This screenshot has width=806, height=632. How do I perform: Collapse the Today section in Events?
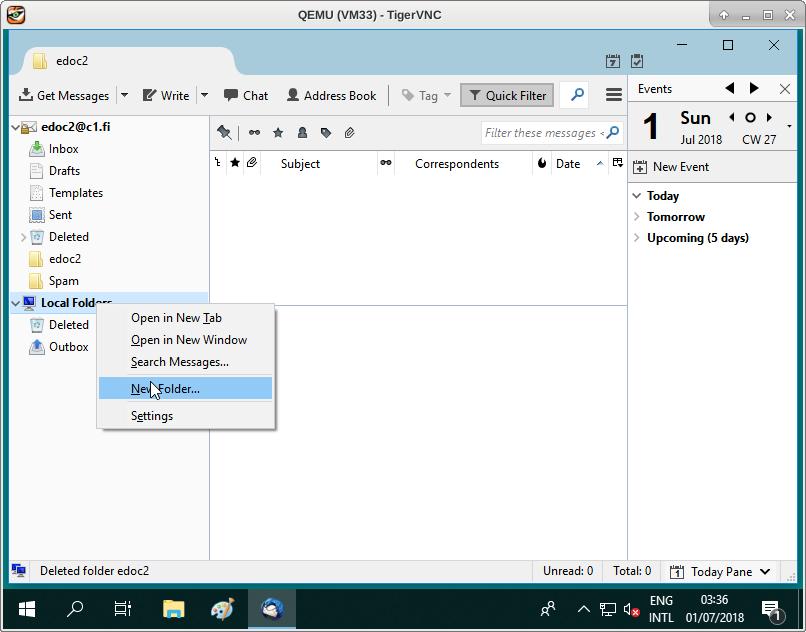[637, 196]
